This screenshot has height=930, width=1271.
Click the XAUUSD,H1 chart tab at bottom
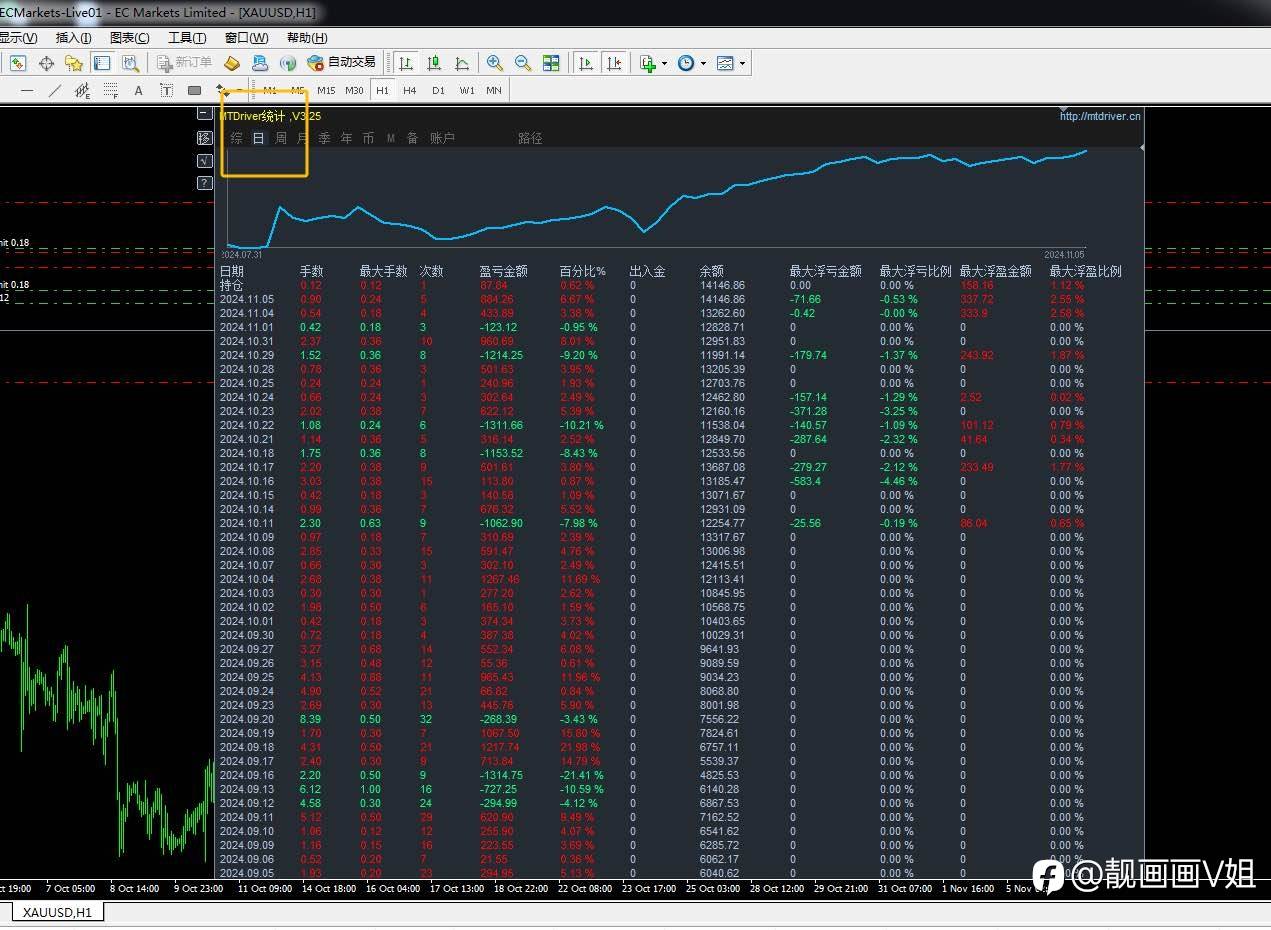pyautogui.click(x=57, y=912)
